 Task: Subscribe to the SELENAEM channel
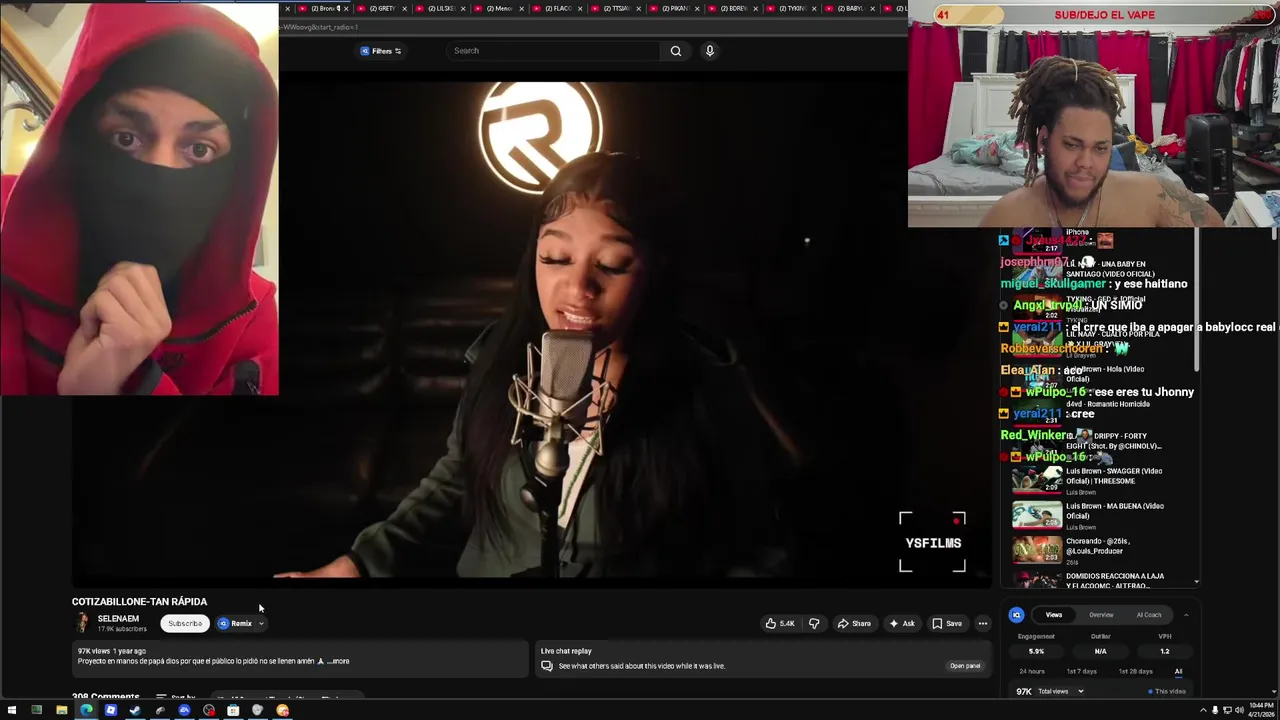tap(185, 623)
